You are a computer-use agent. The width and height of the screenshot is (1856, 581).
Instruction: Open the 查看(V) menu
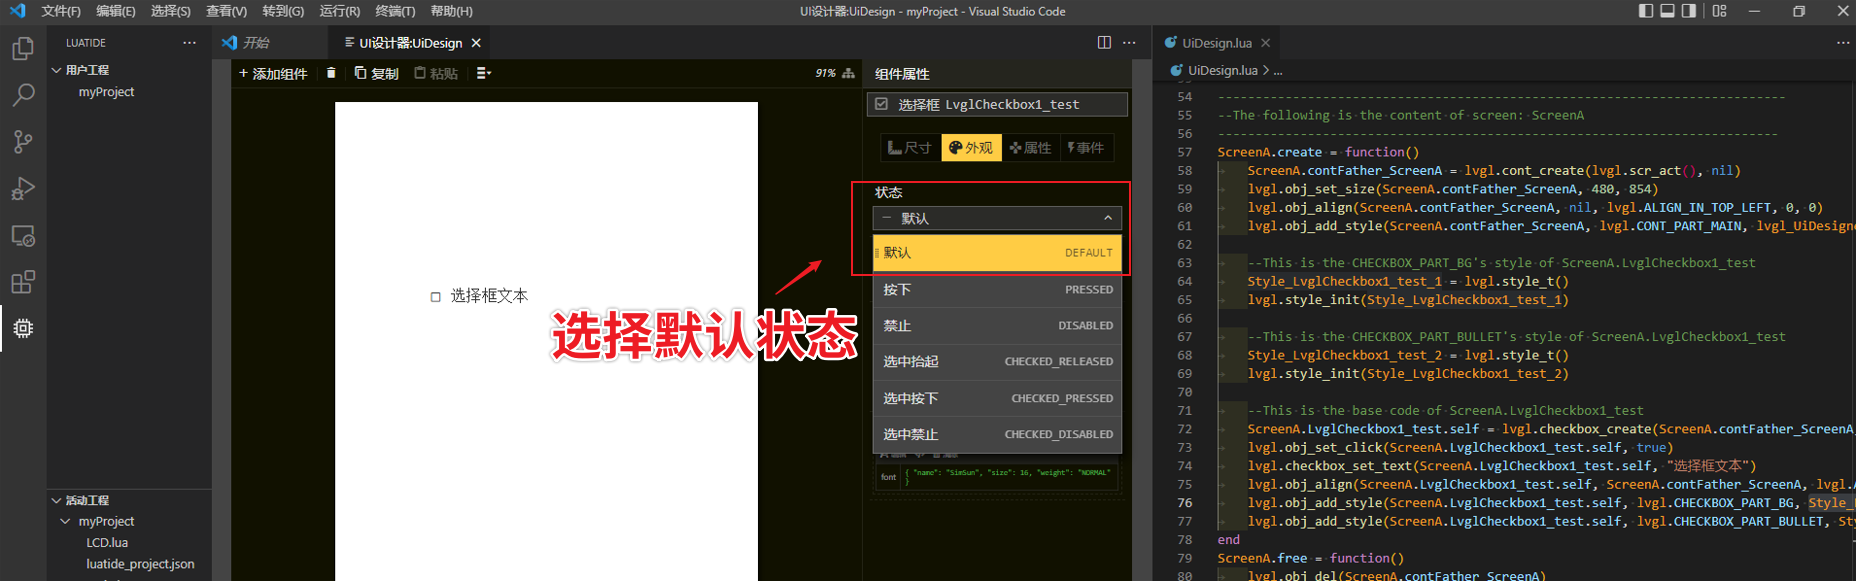227,11
